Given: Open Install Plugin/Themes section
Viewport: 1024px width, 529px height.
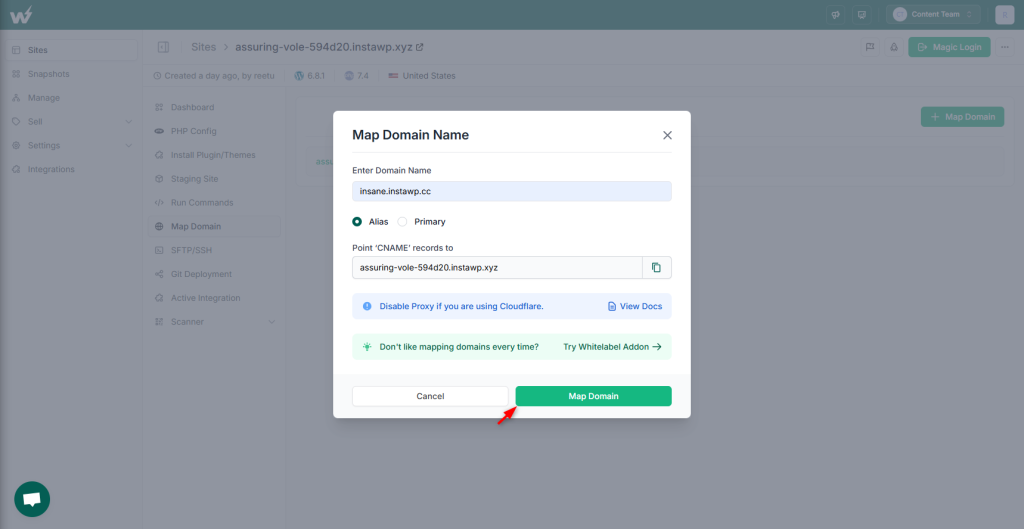Looking at the screenshot, I should click(214, 155).
